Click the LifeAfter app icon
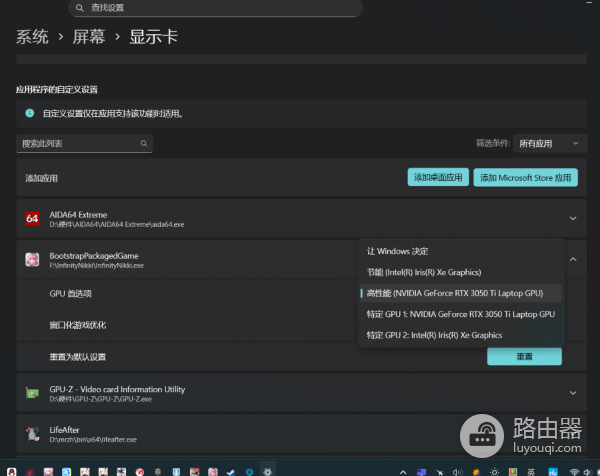Image resolution: width=600 pixels, height=476 pixels. click(x=32, y=434)
